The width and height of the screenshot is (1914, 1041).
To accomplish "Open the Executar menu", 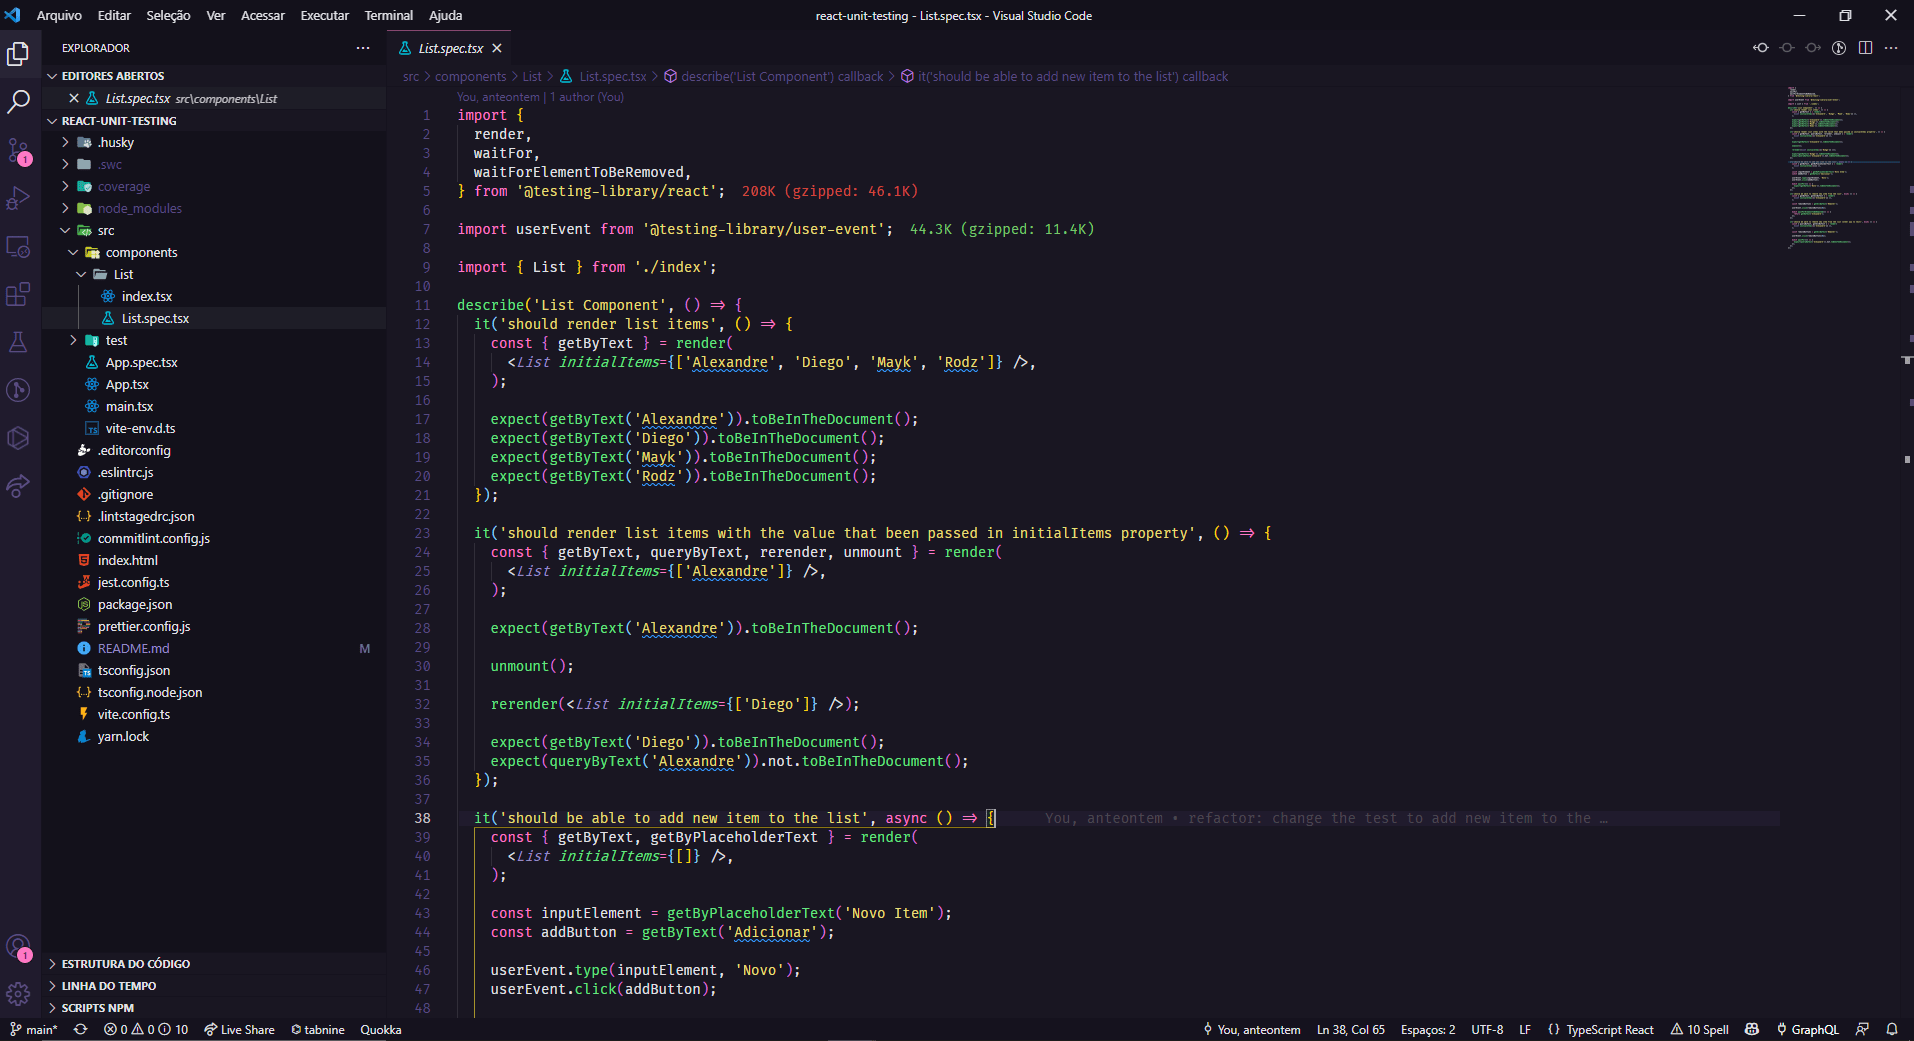I will (324, 15).
